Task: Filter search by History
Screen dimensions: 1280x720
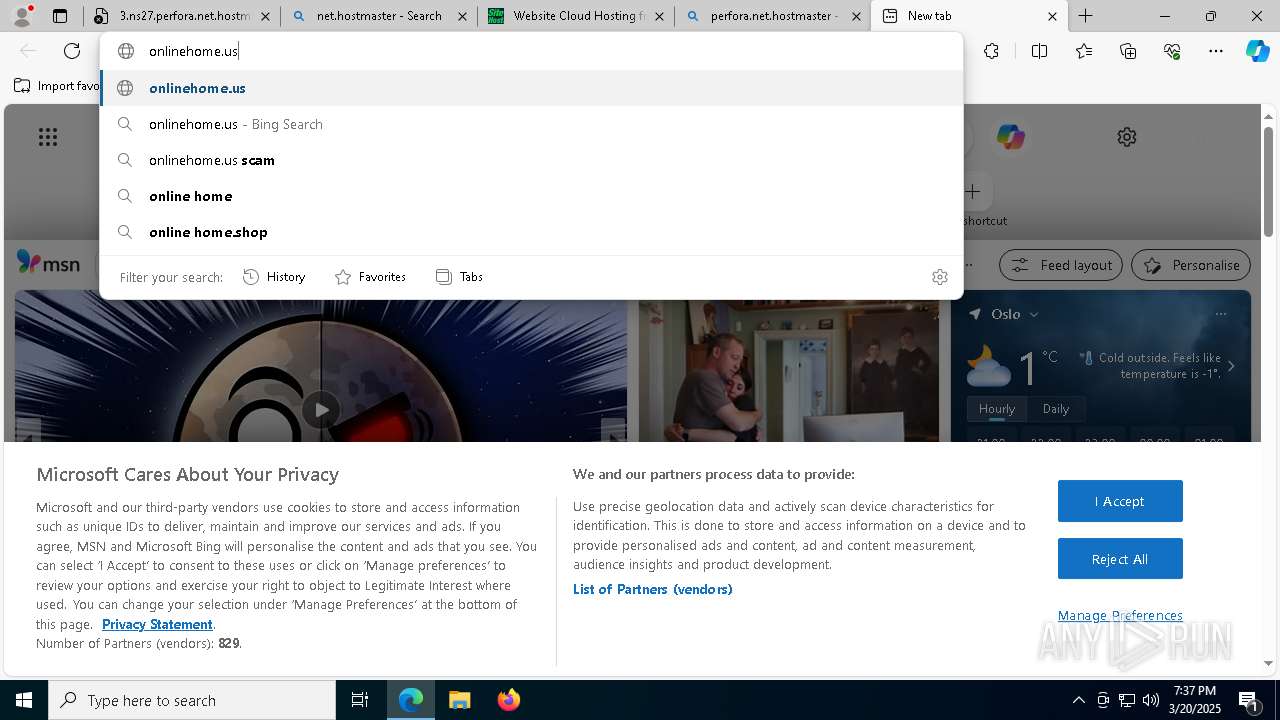Action: point(275,277)
